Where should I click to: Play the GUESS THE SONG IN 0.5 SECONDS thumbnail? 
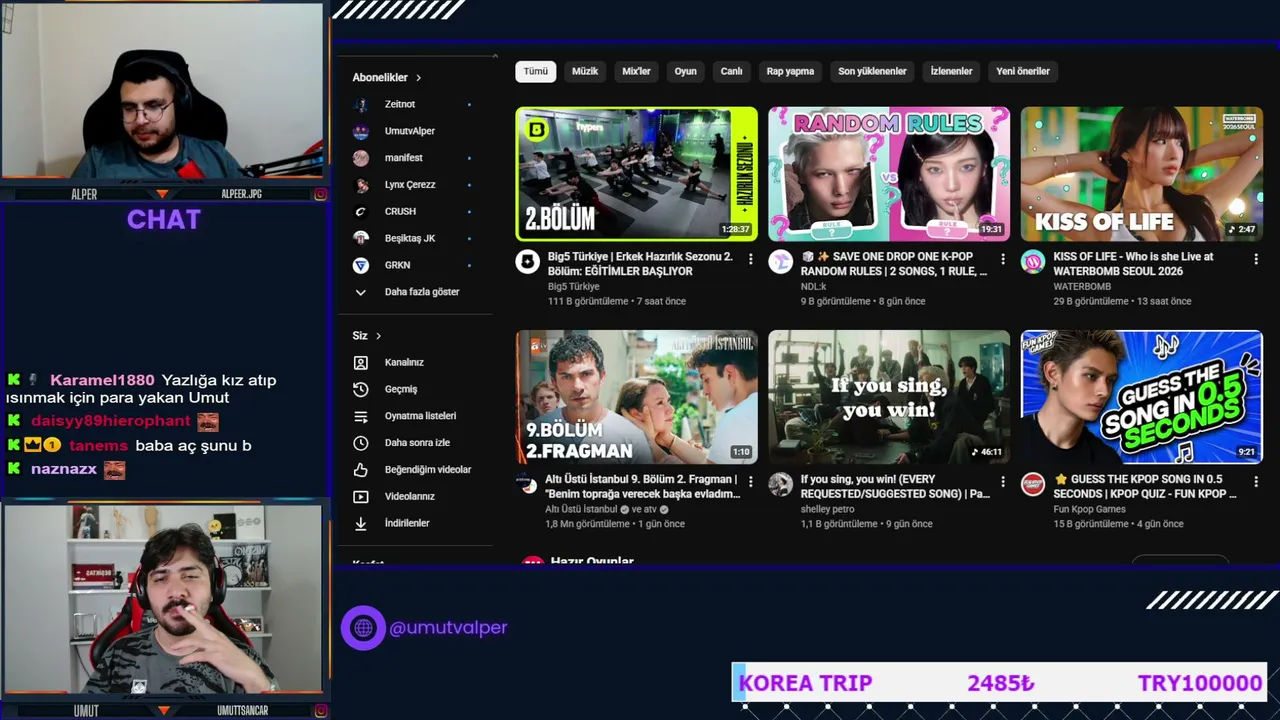tap(1142, 397)
